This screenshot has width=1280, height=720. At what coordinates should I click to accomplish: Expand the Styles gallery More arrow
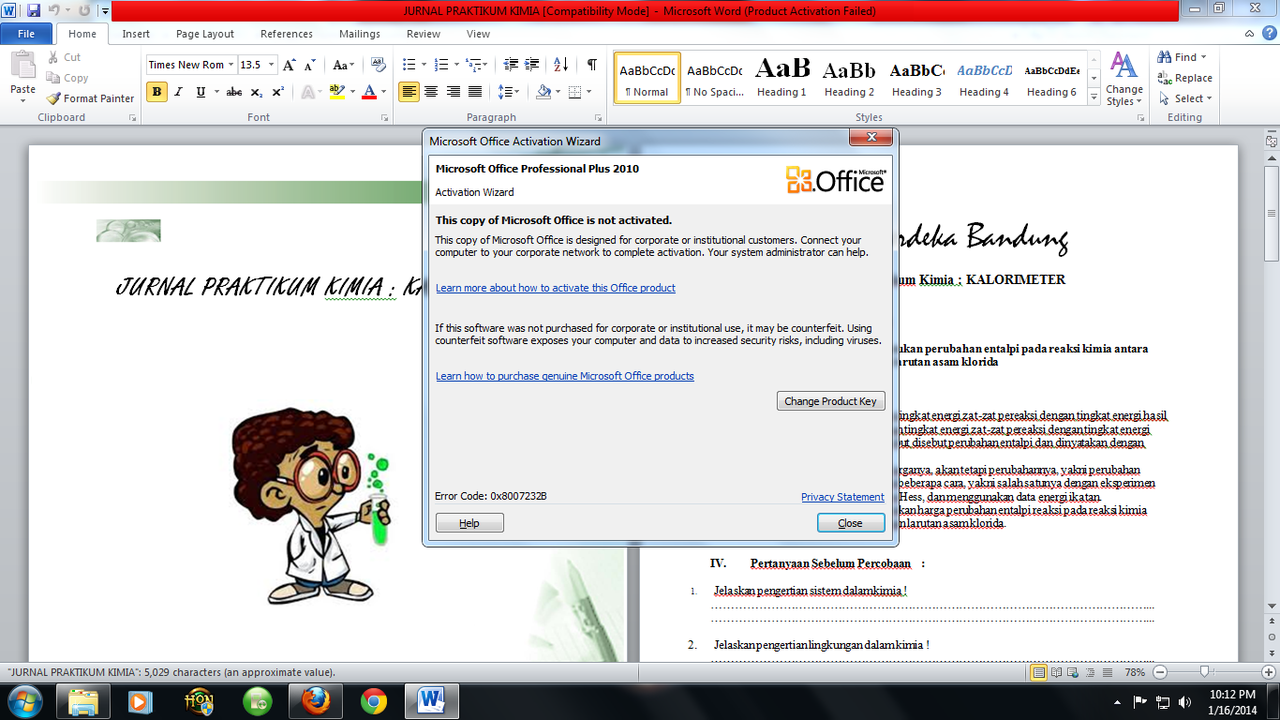[1094, 95]
